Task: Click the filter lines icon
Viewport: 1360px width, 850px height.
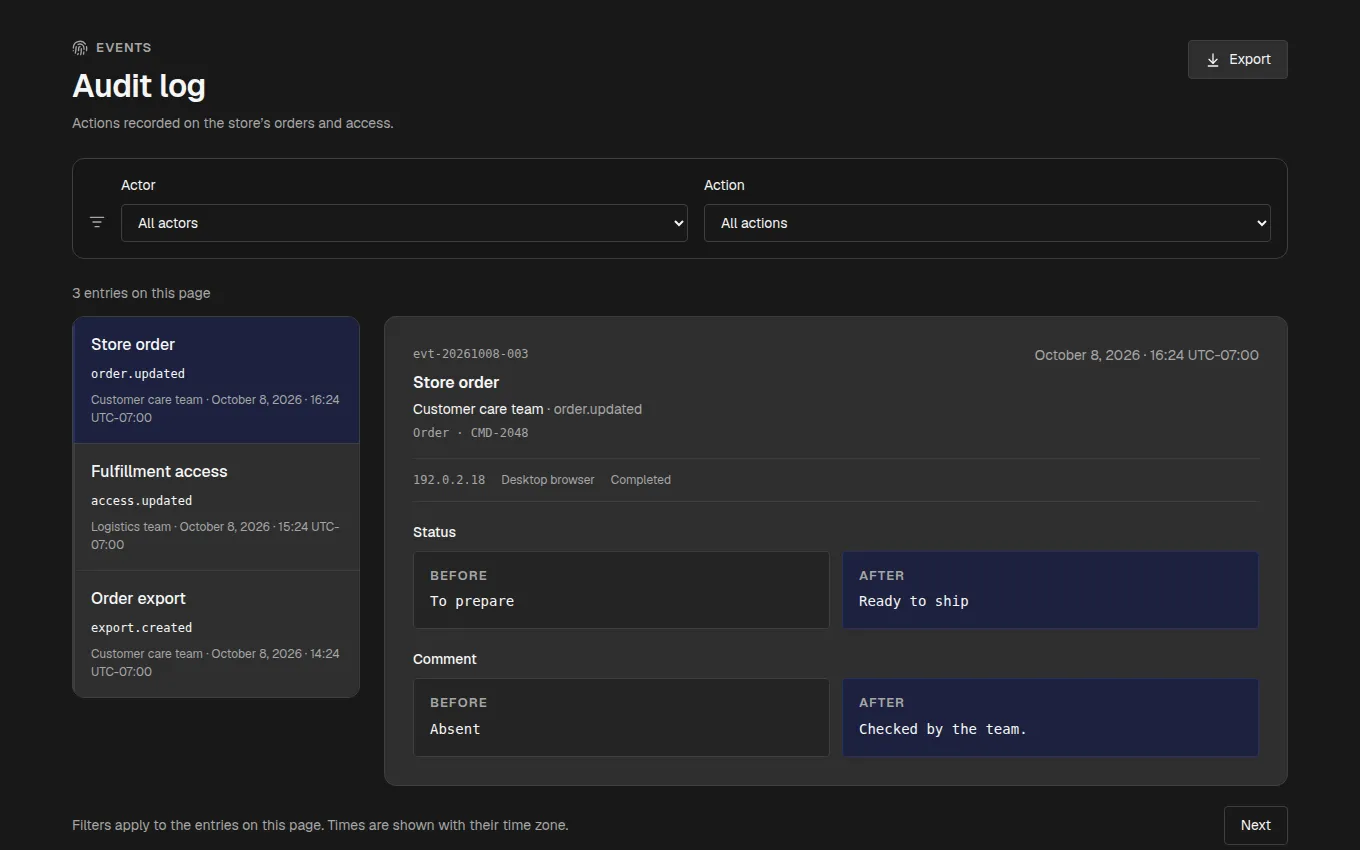Action: pyautogui.click(x=97, y=222)
